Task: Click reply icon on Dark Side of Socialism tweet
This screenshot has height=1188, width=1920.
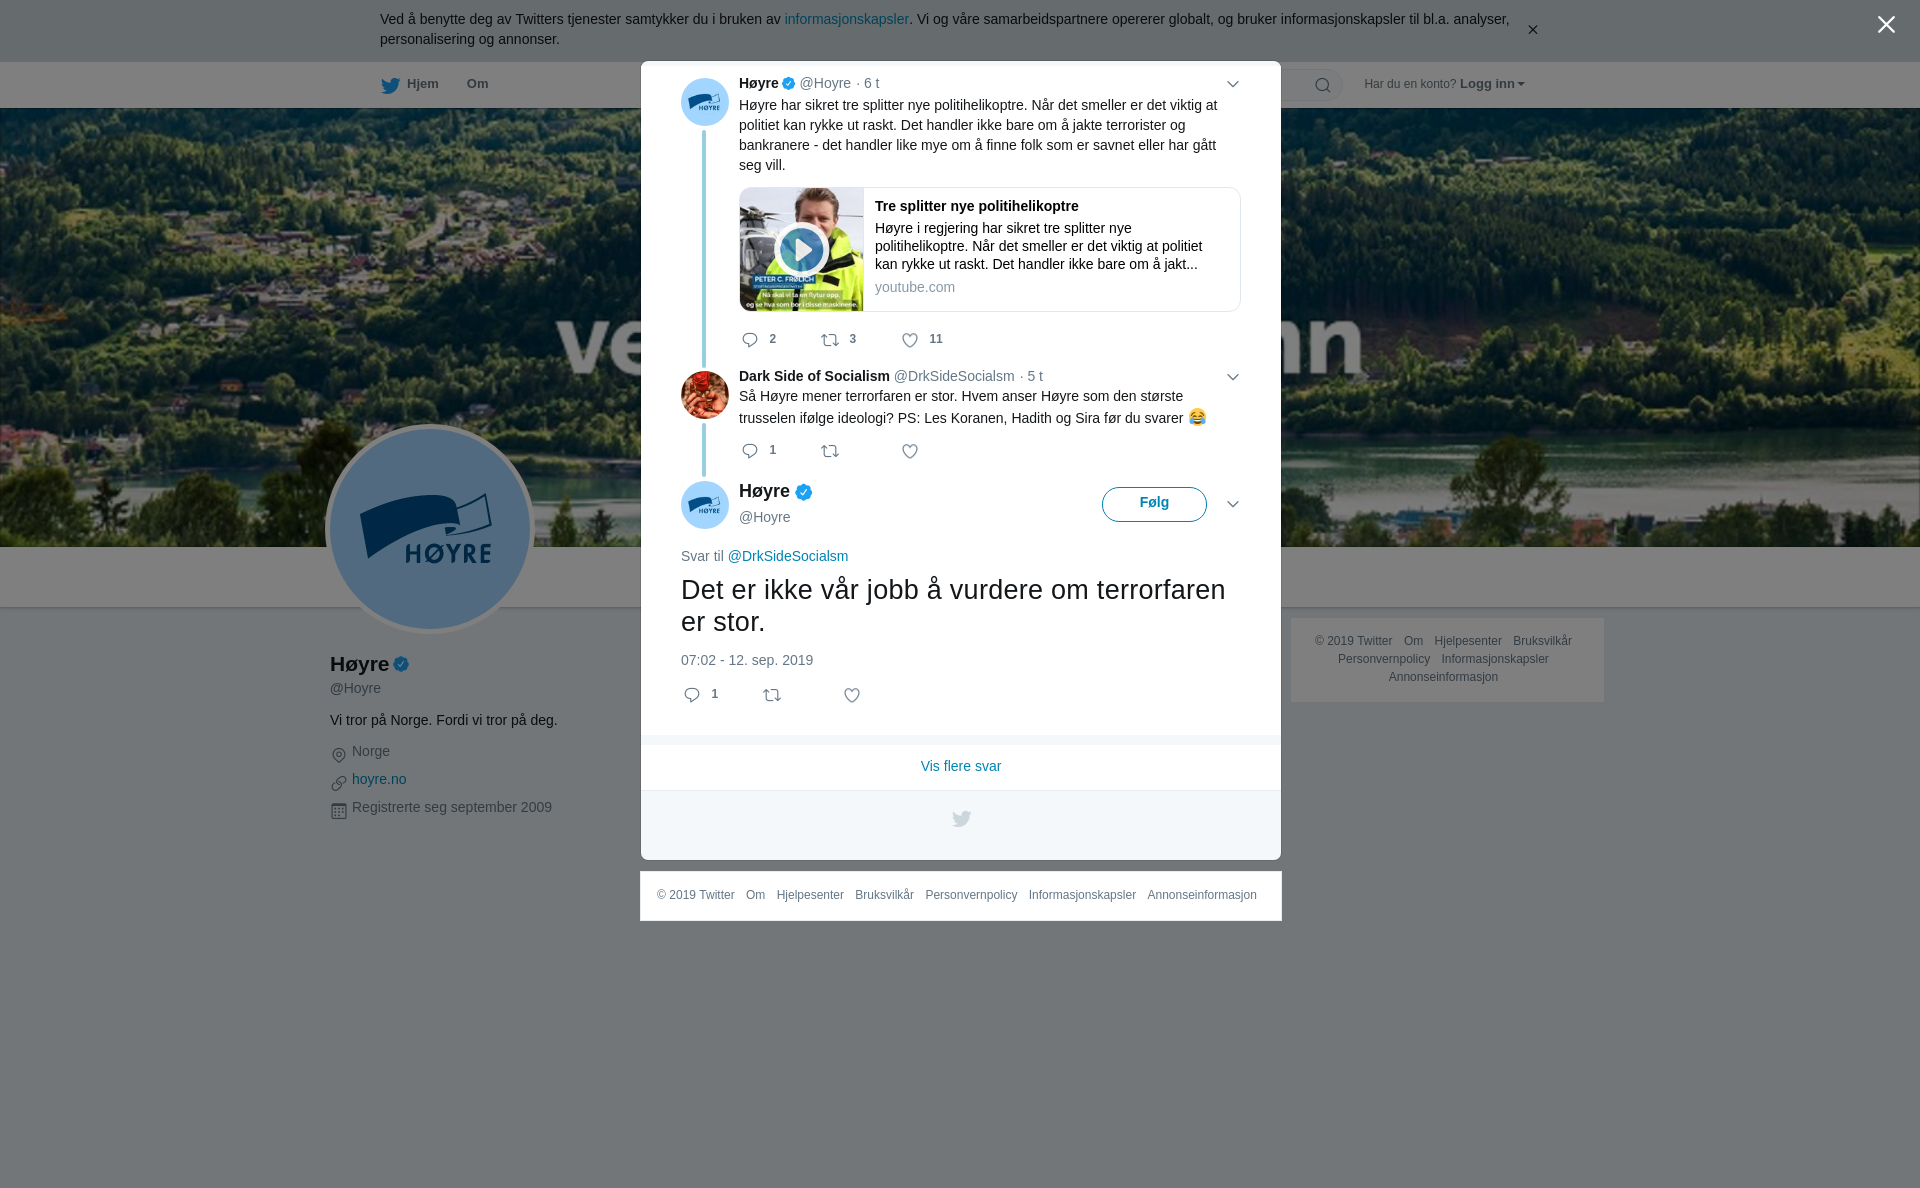Action: point(750,451)
